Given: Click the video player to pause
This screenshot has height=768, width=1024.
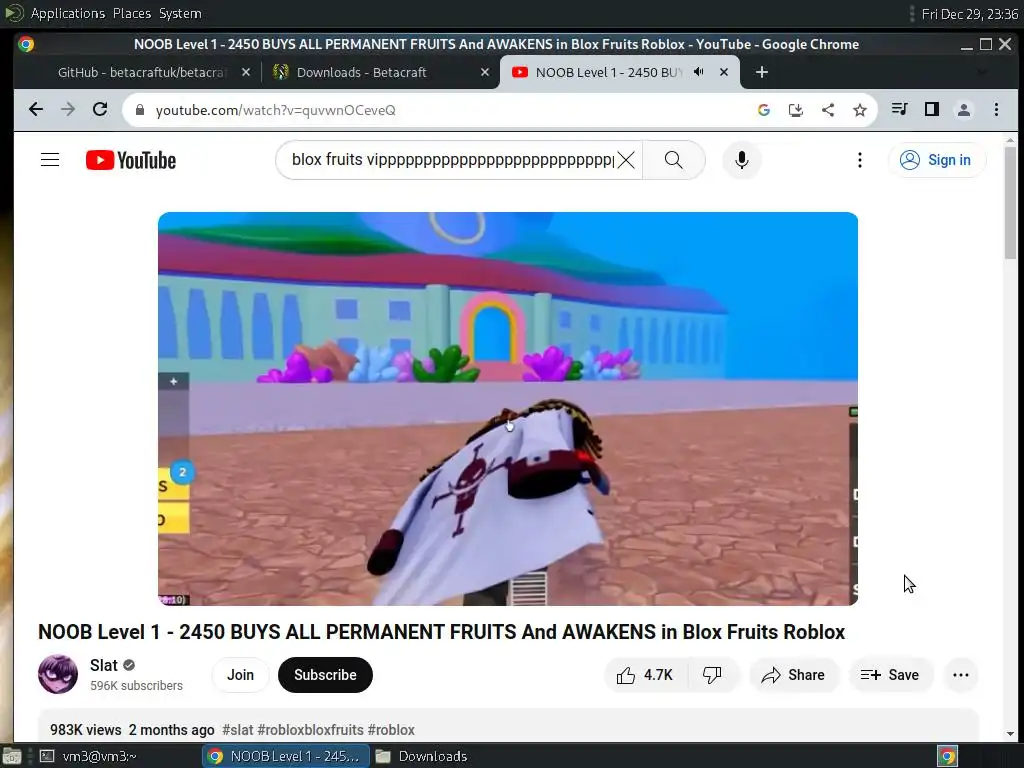Looking at the screenshot, I should click(x=507, y=409).
